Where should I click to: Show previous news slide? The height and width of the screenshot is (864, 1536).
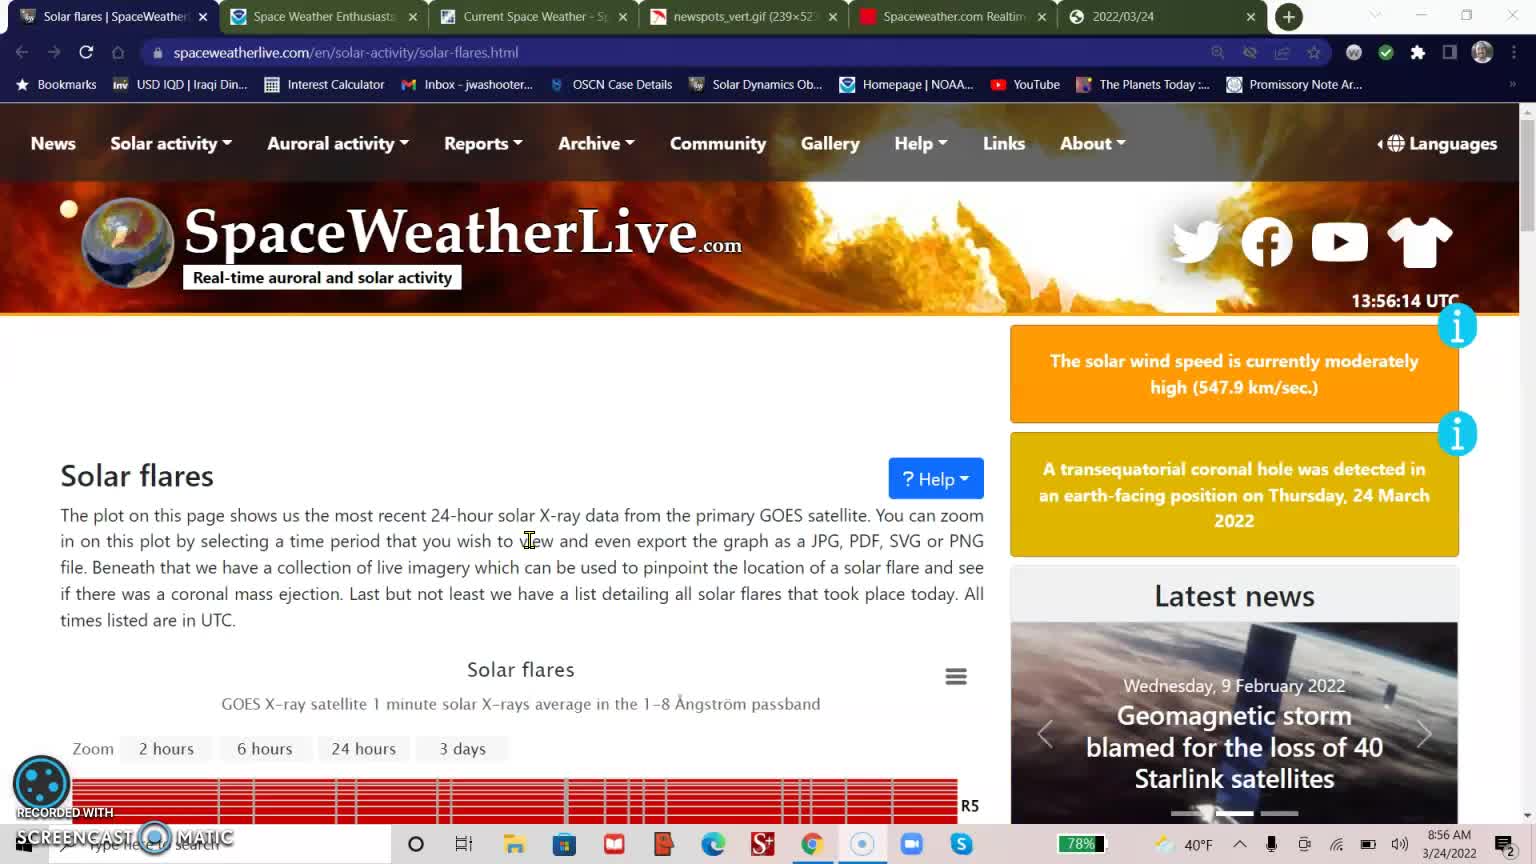(1045, 735)
